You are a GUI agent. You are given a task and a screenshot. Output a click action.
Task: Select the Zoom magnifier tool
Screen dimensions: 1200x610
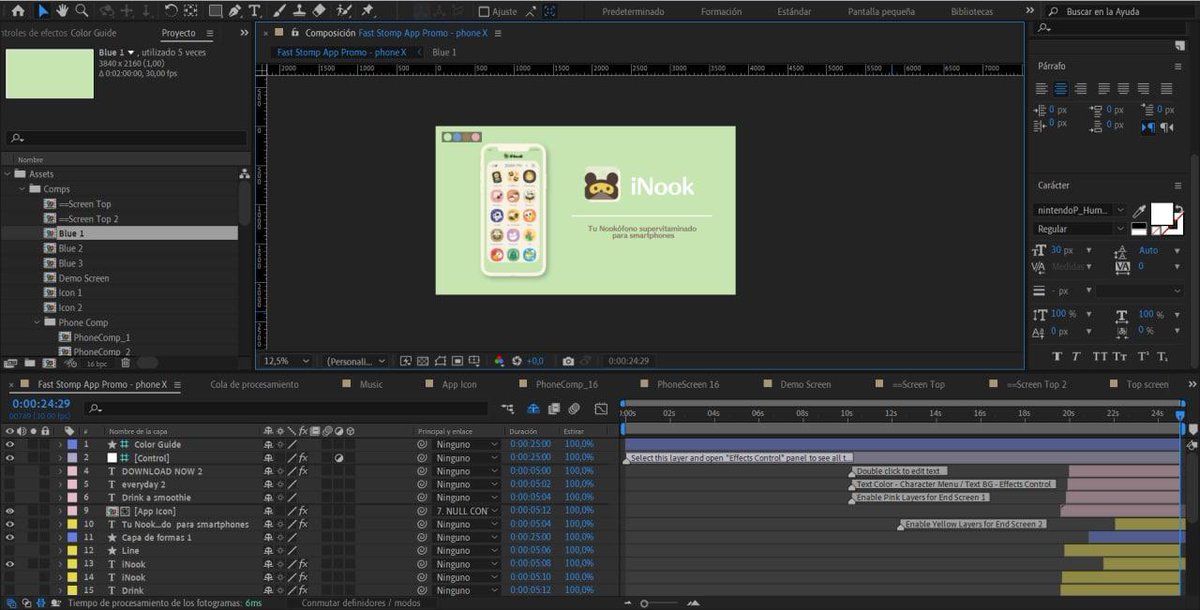[x=82, y=11]
